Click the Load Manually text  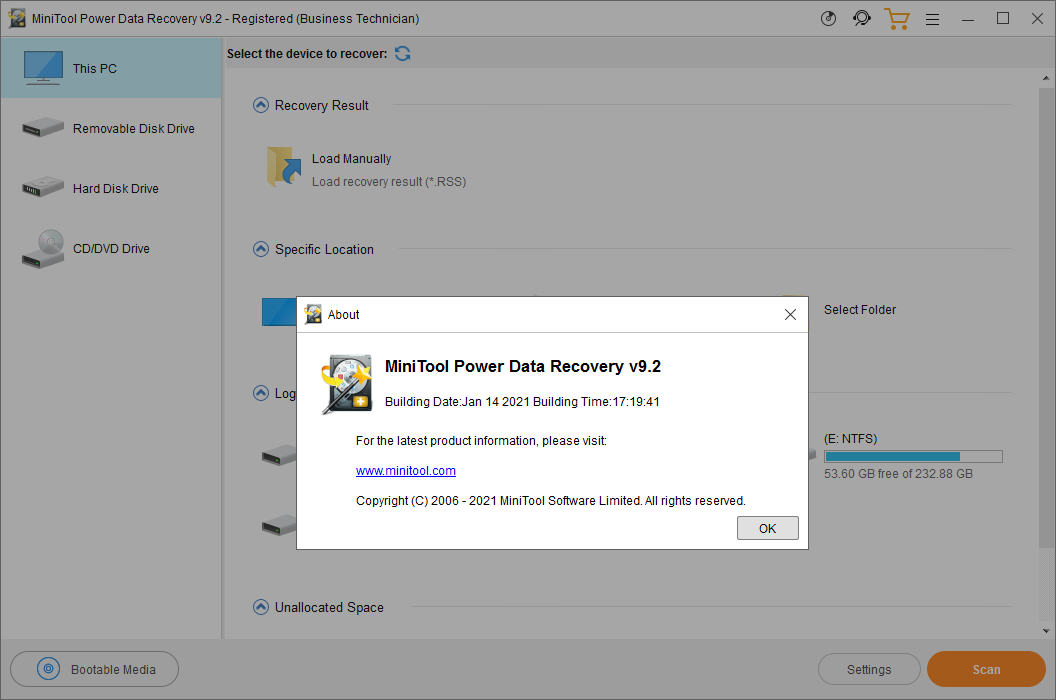tap(352, 158)
